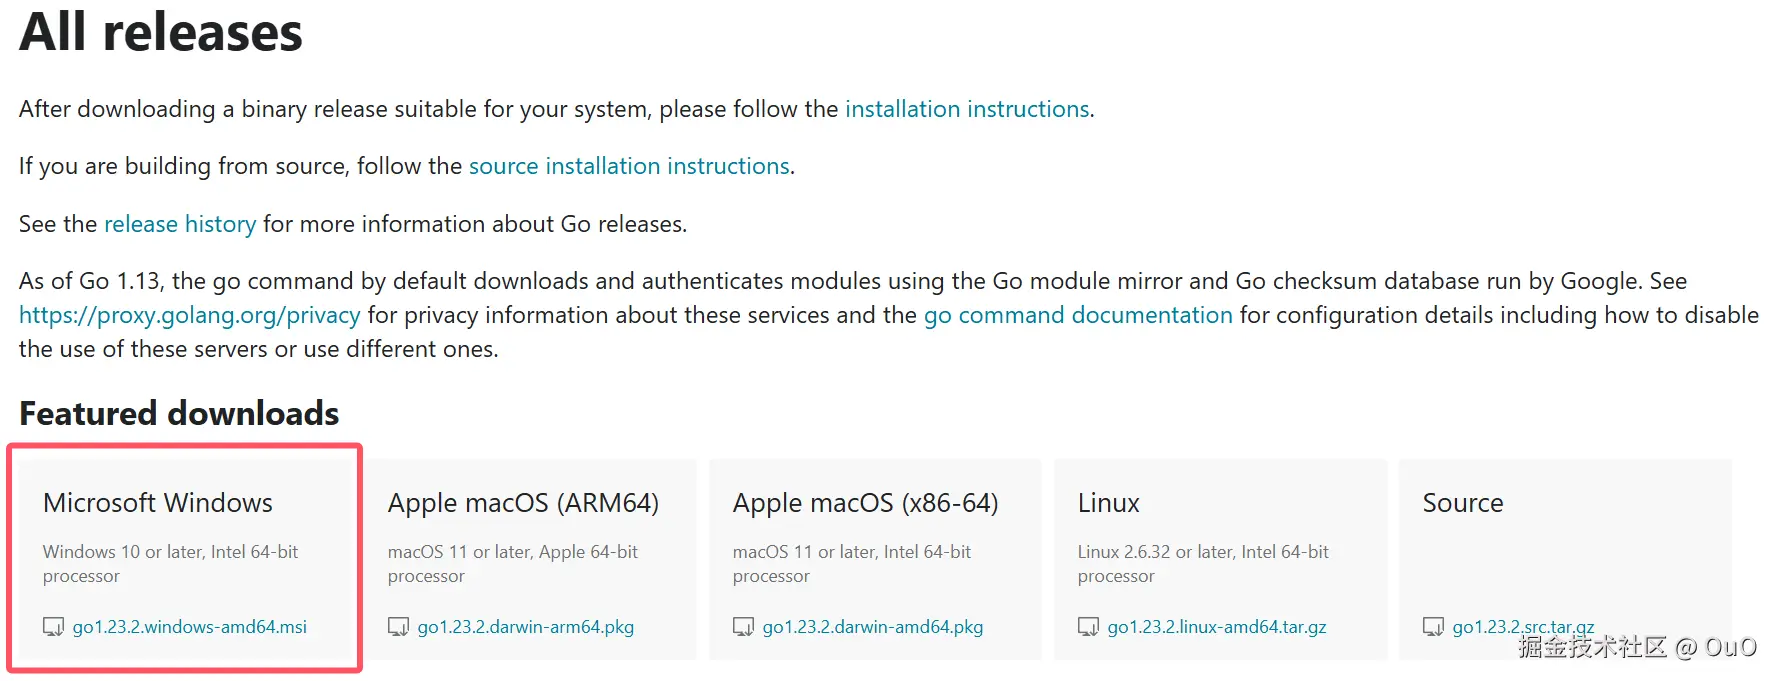Download go1.23.2.src.tar.gz source archive
The height and width of the screenshot is (681, 1778).
[x=1523, y=627]
